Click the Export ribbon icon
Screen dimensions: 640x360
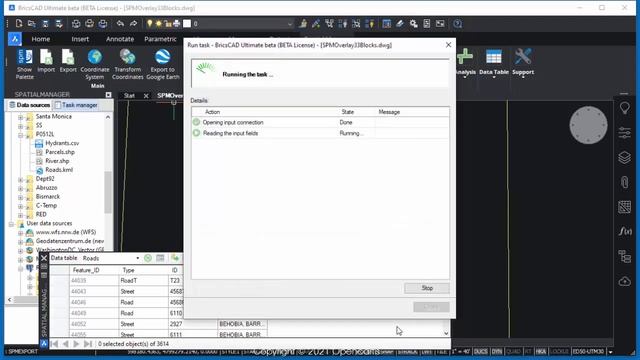coord(68,61)
